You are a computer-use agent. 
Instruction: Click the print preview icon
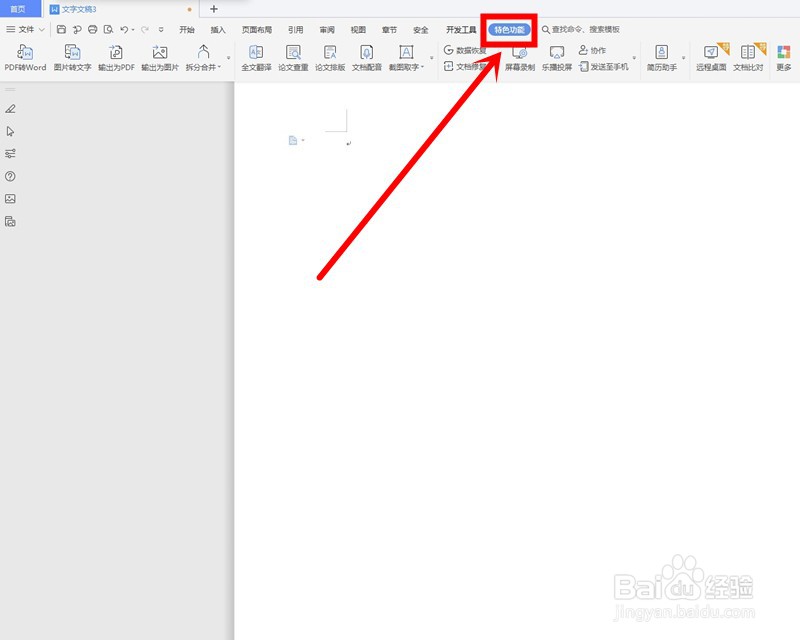(x=108, y=30)
